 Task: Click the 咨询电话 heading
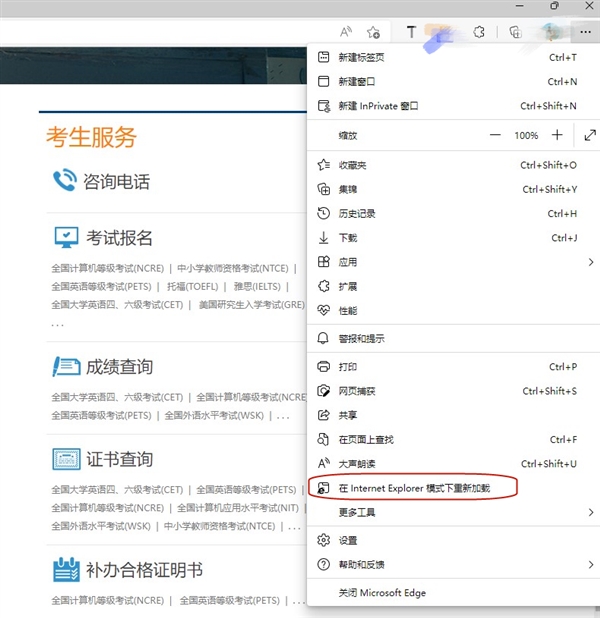(x=116, y=182)
